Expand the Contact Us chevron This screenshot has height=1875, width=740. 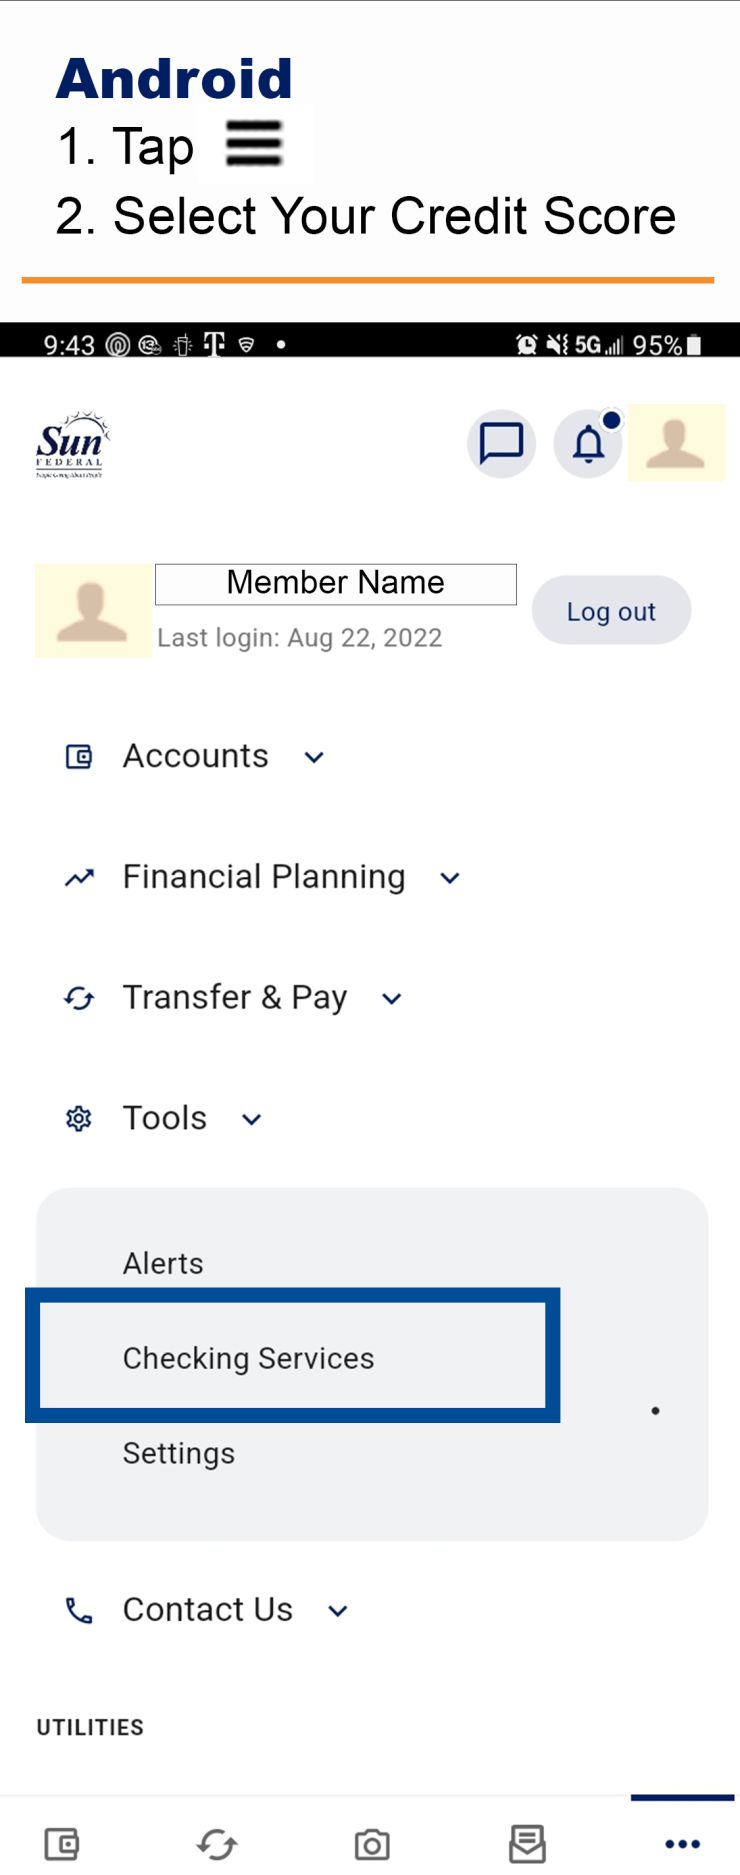[338, 1611]
